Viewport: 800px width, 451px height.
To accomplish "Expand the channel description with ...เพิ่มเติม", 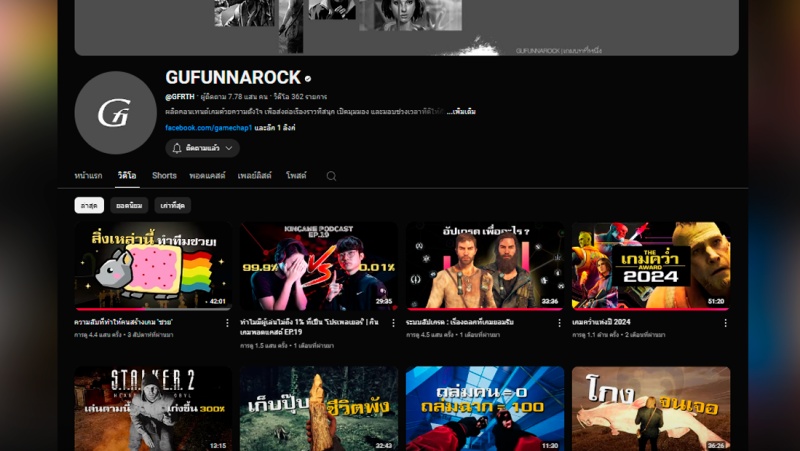I will coord(461,112).
